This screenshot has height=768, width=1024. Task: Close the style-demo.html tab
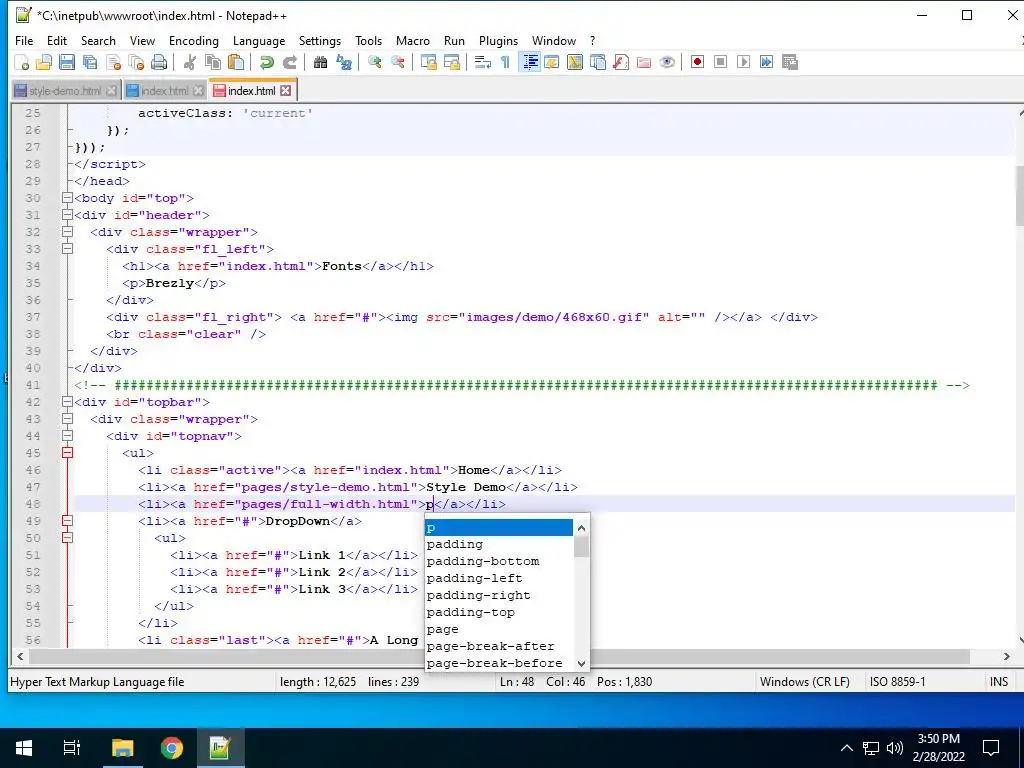click(x=111, y=91)
